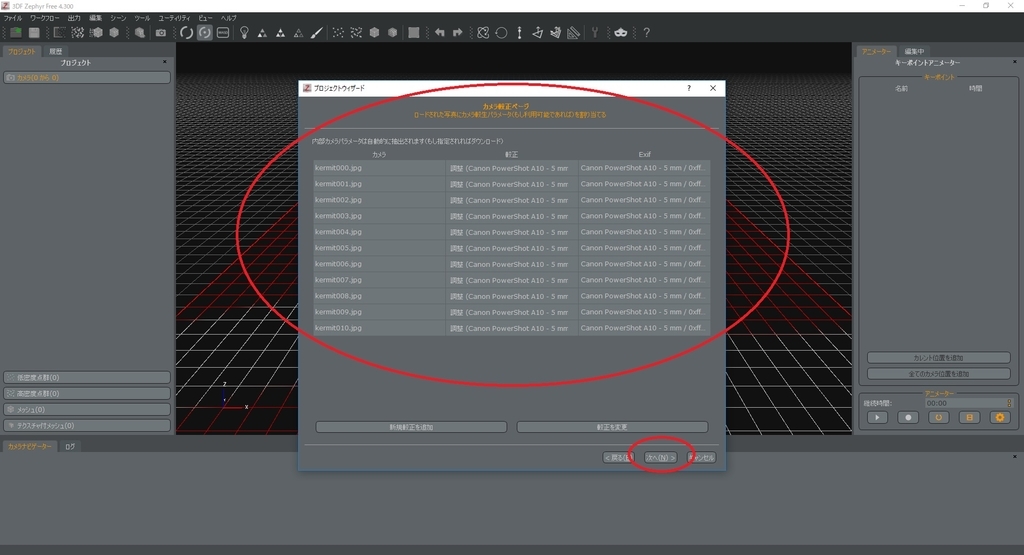
Task: Open the ファイル menu
Action: point(12,18)
